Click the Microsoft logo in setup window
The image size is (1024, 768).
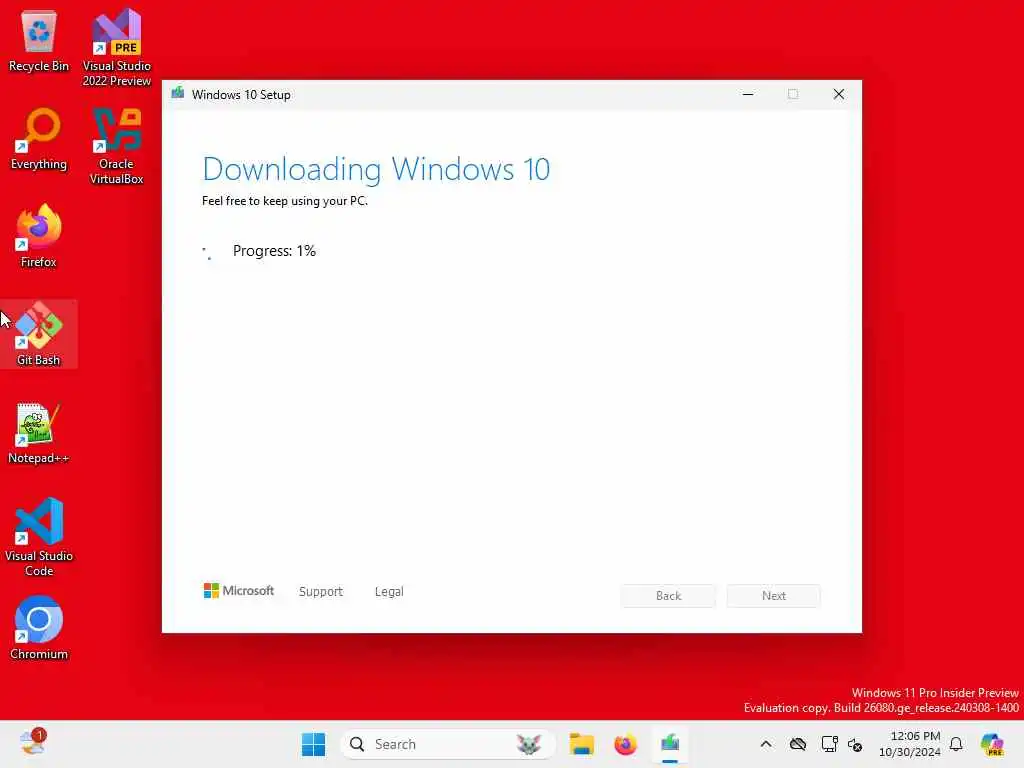pos(239,591)
